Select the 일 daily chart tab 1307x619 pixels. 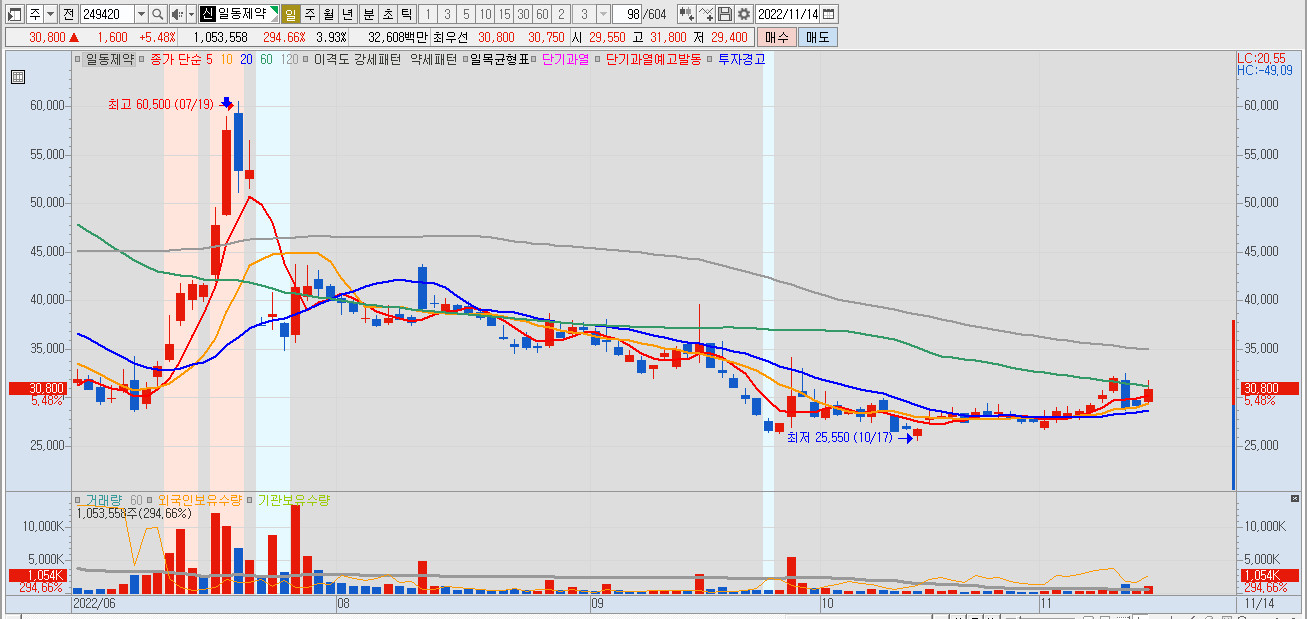tap(290, 14)
